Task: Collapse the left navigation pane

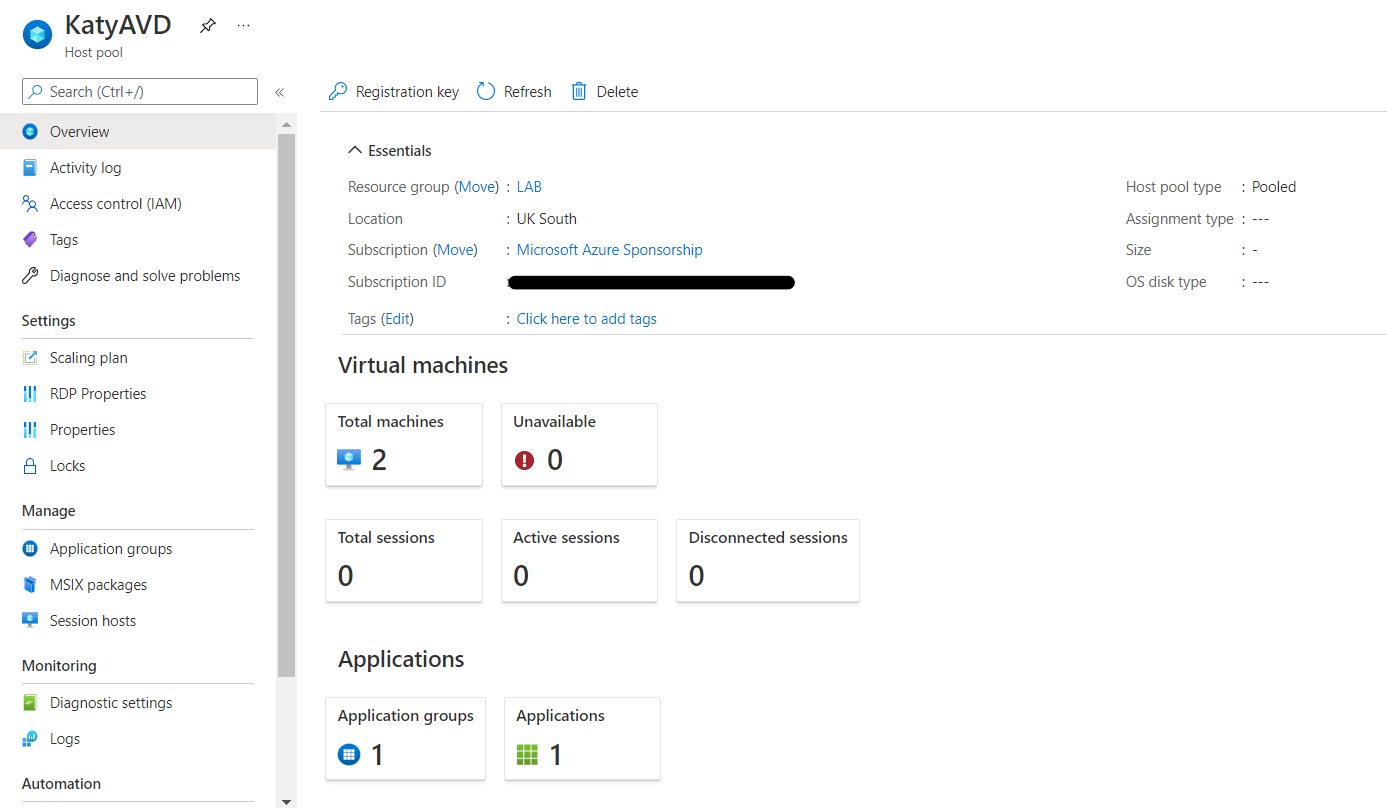Action: click(279, 91)
